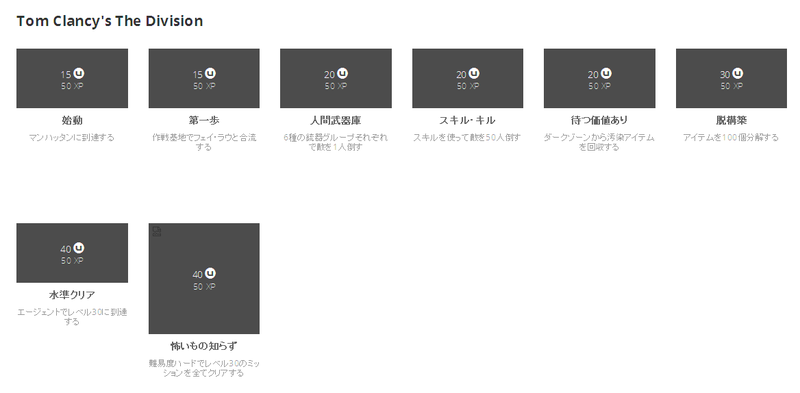This screenshot has width=800, height=393.
Task: Click the Uplay coin icon on 人間武器庫 card
Action: tap(342, 73)
